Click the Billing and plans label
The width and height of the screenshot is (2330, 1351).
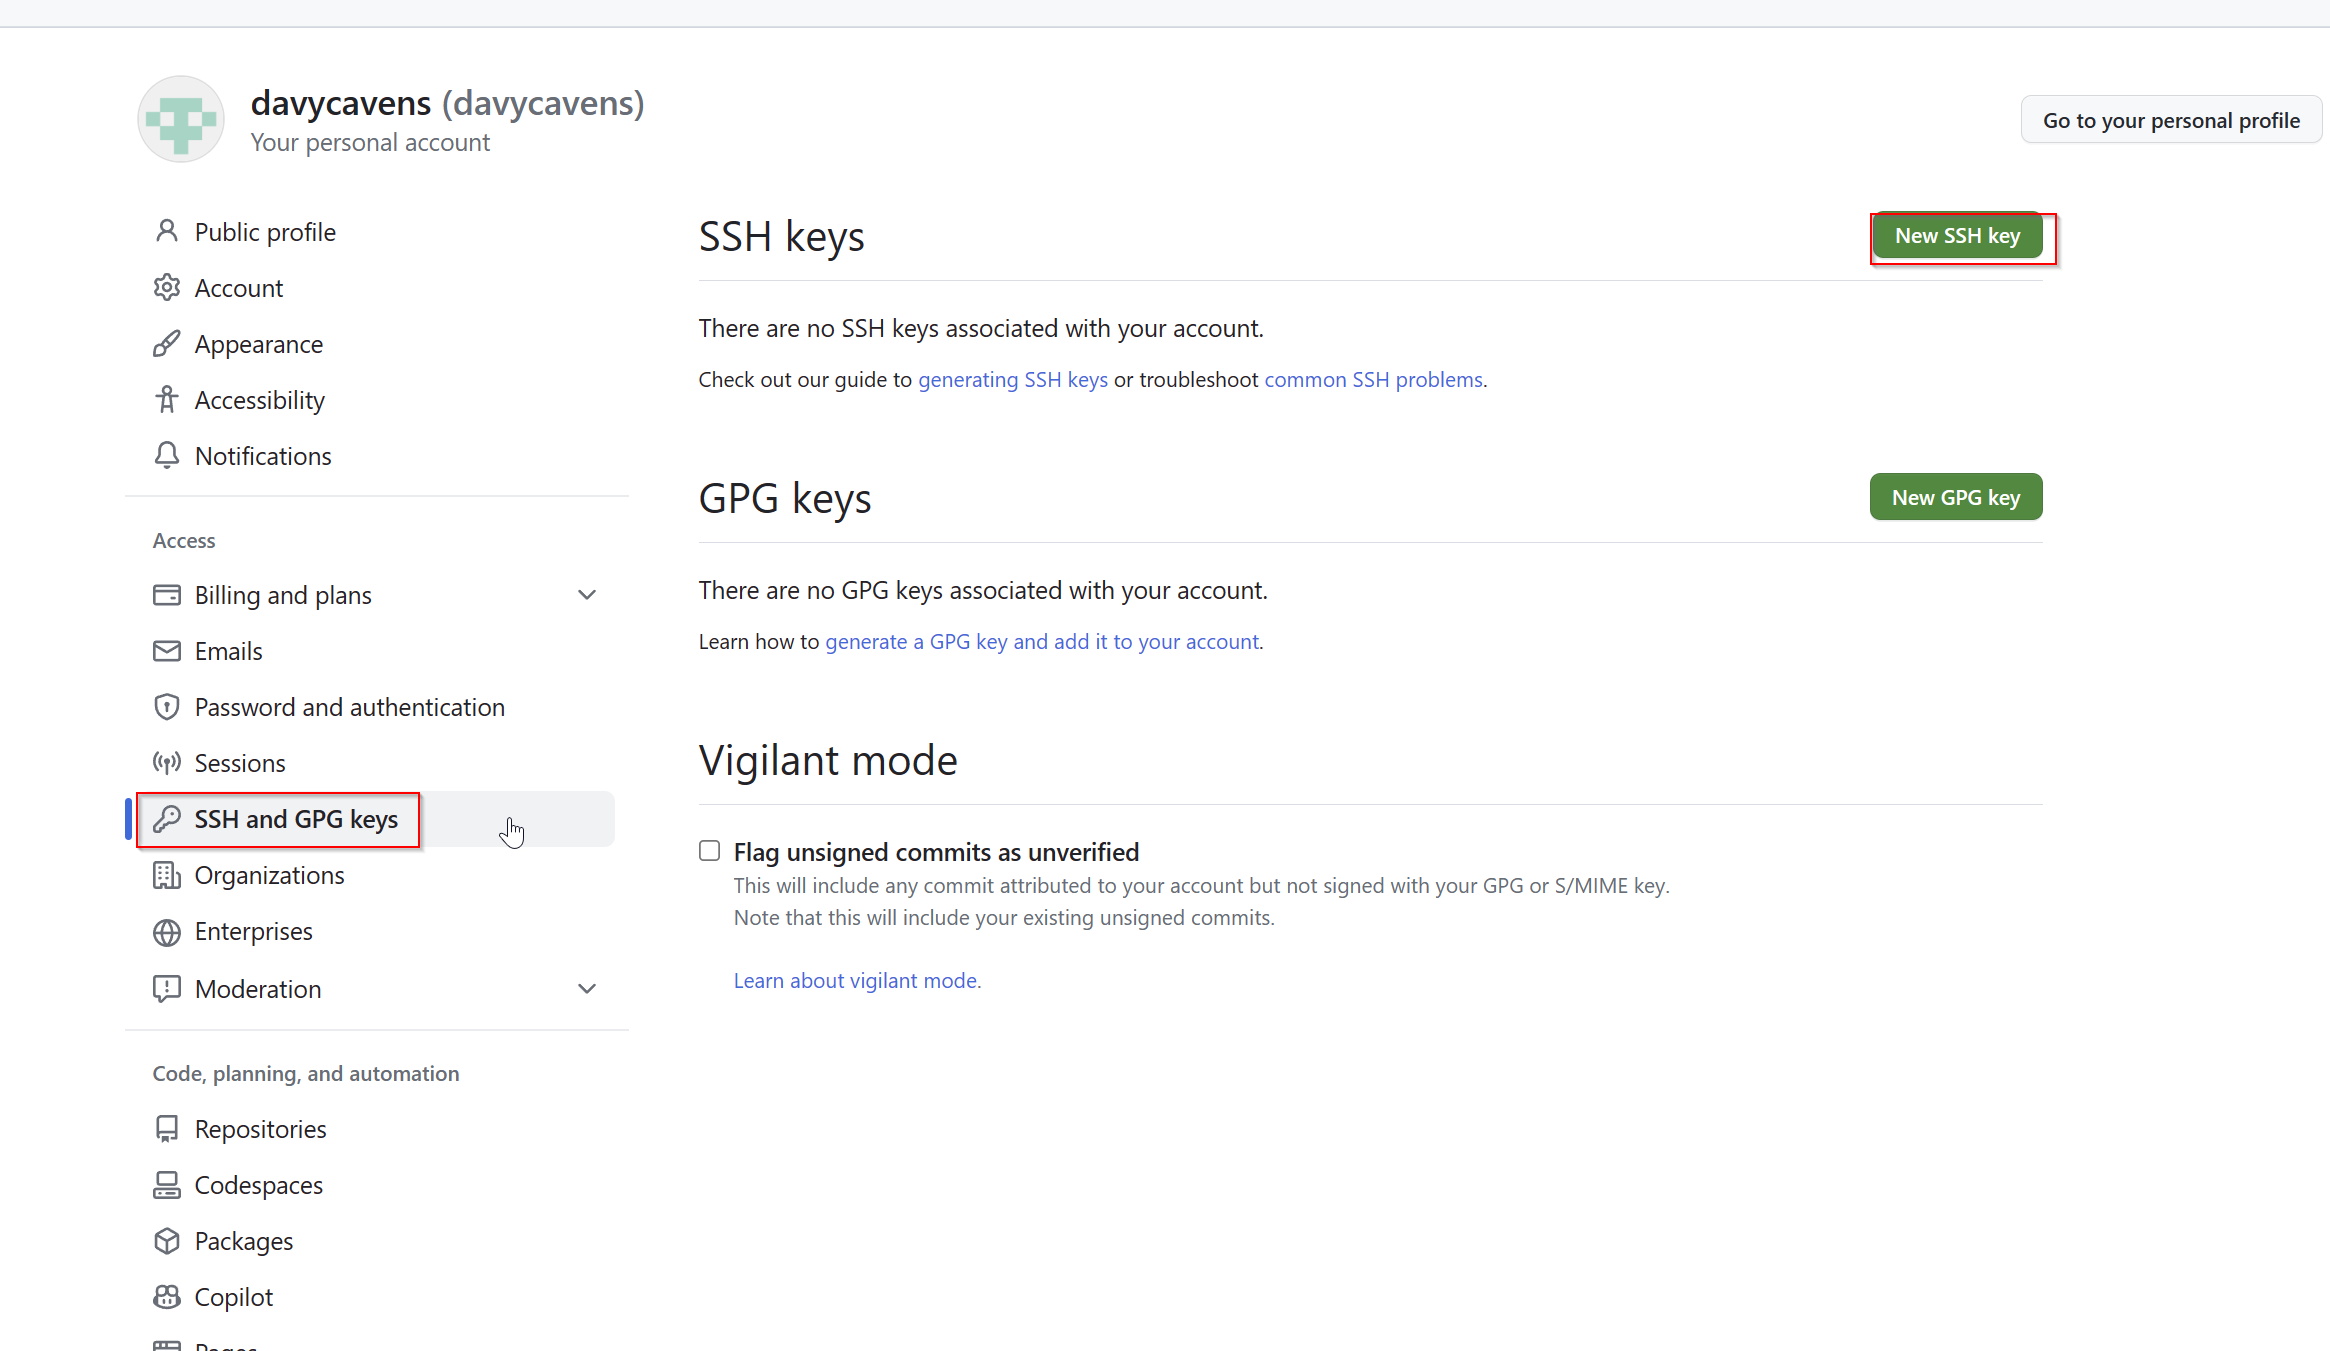(x=283, y=595)
